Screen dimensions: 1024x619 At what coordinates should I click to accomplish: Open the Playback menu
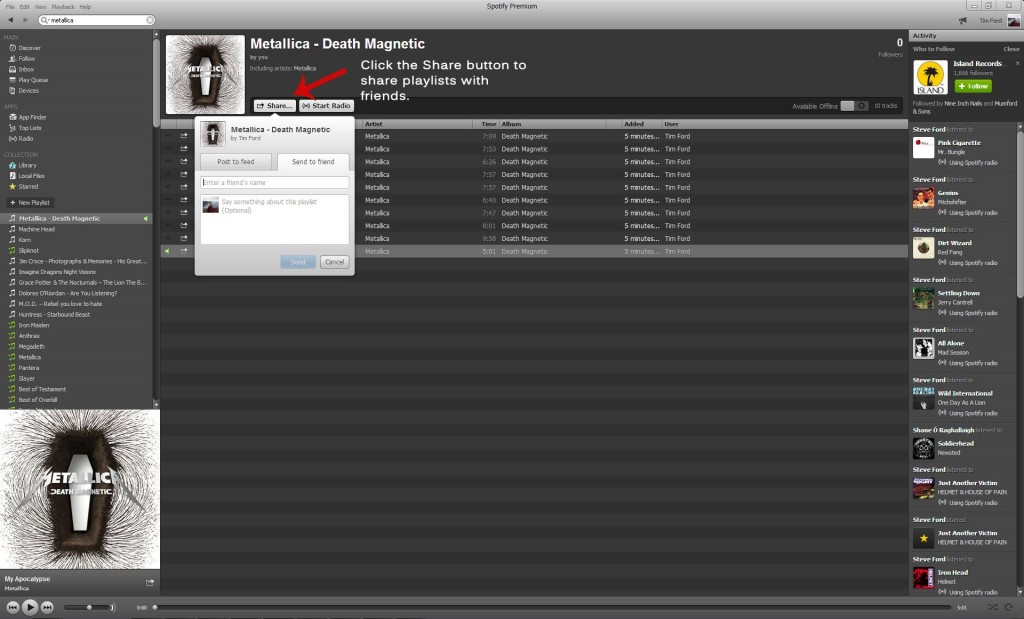click(x=62, y=6)
